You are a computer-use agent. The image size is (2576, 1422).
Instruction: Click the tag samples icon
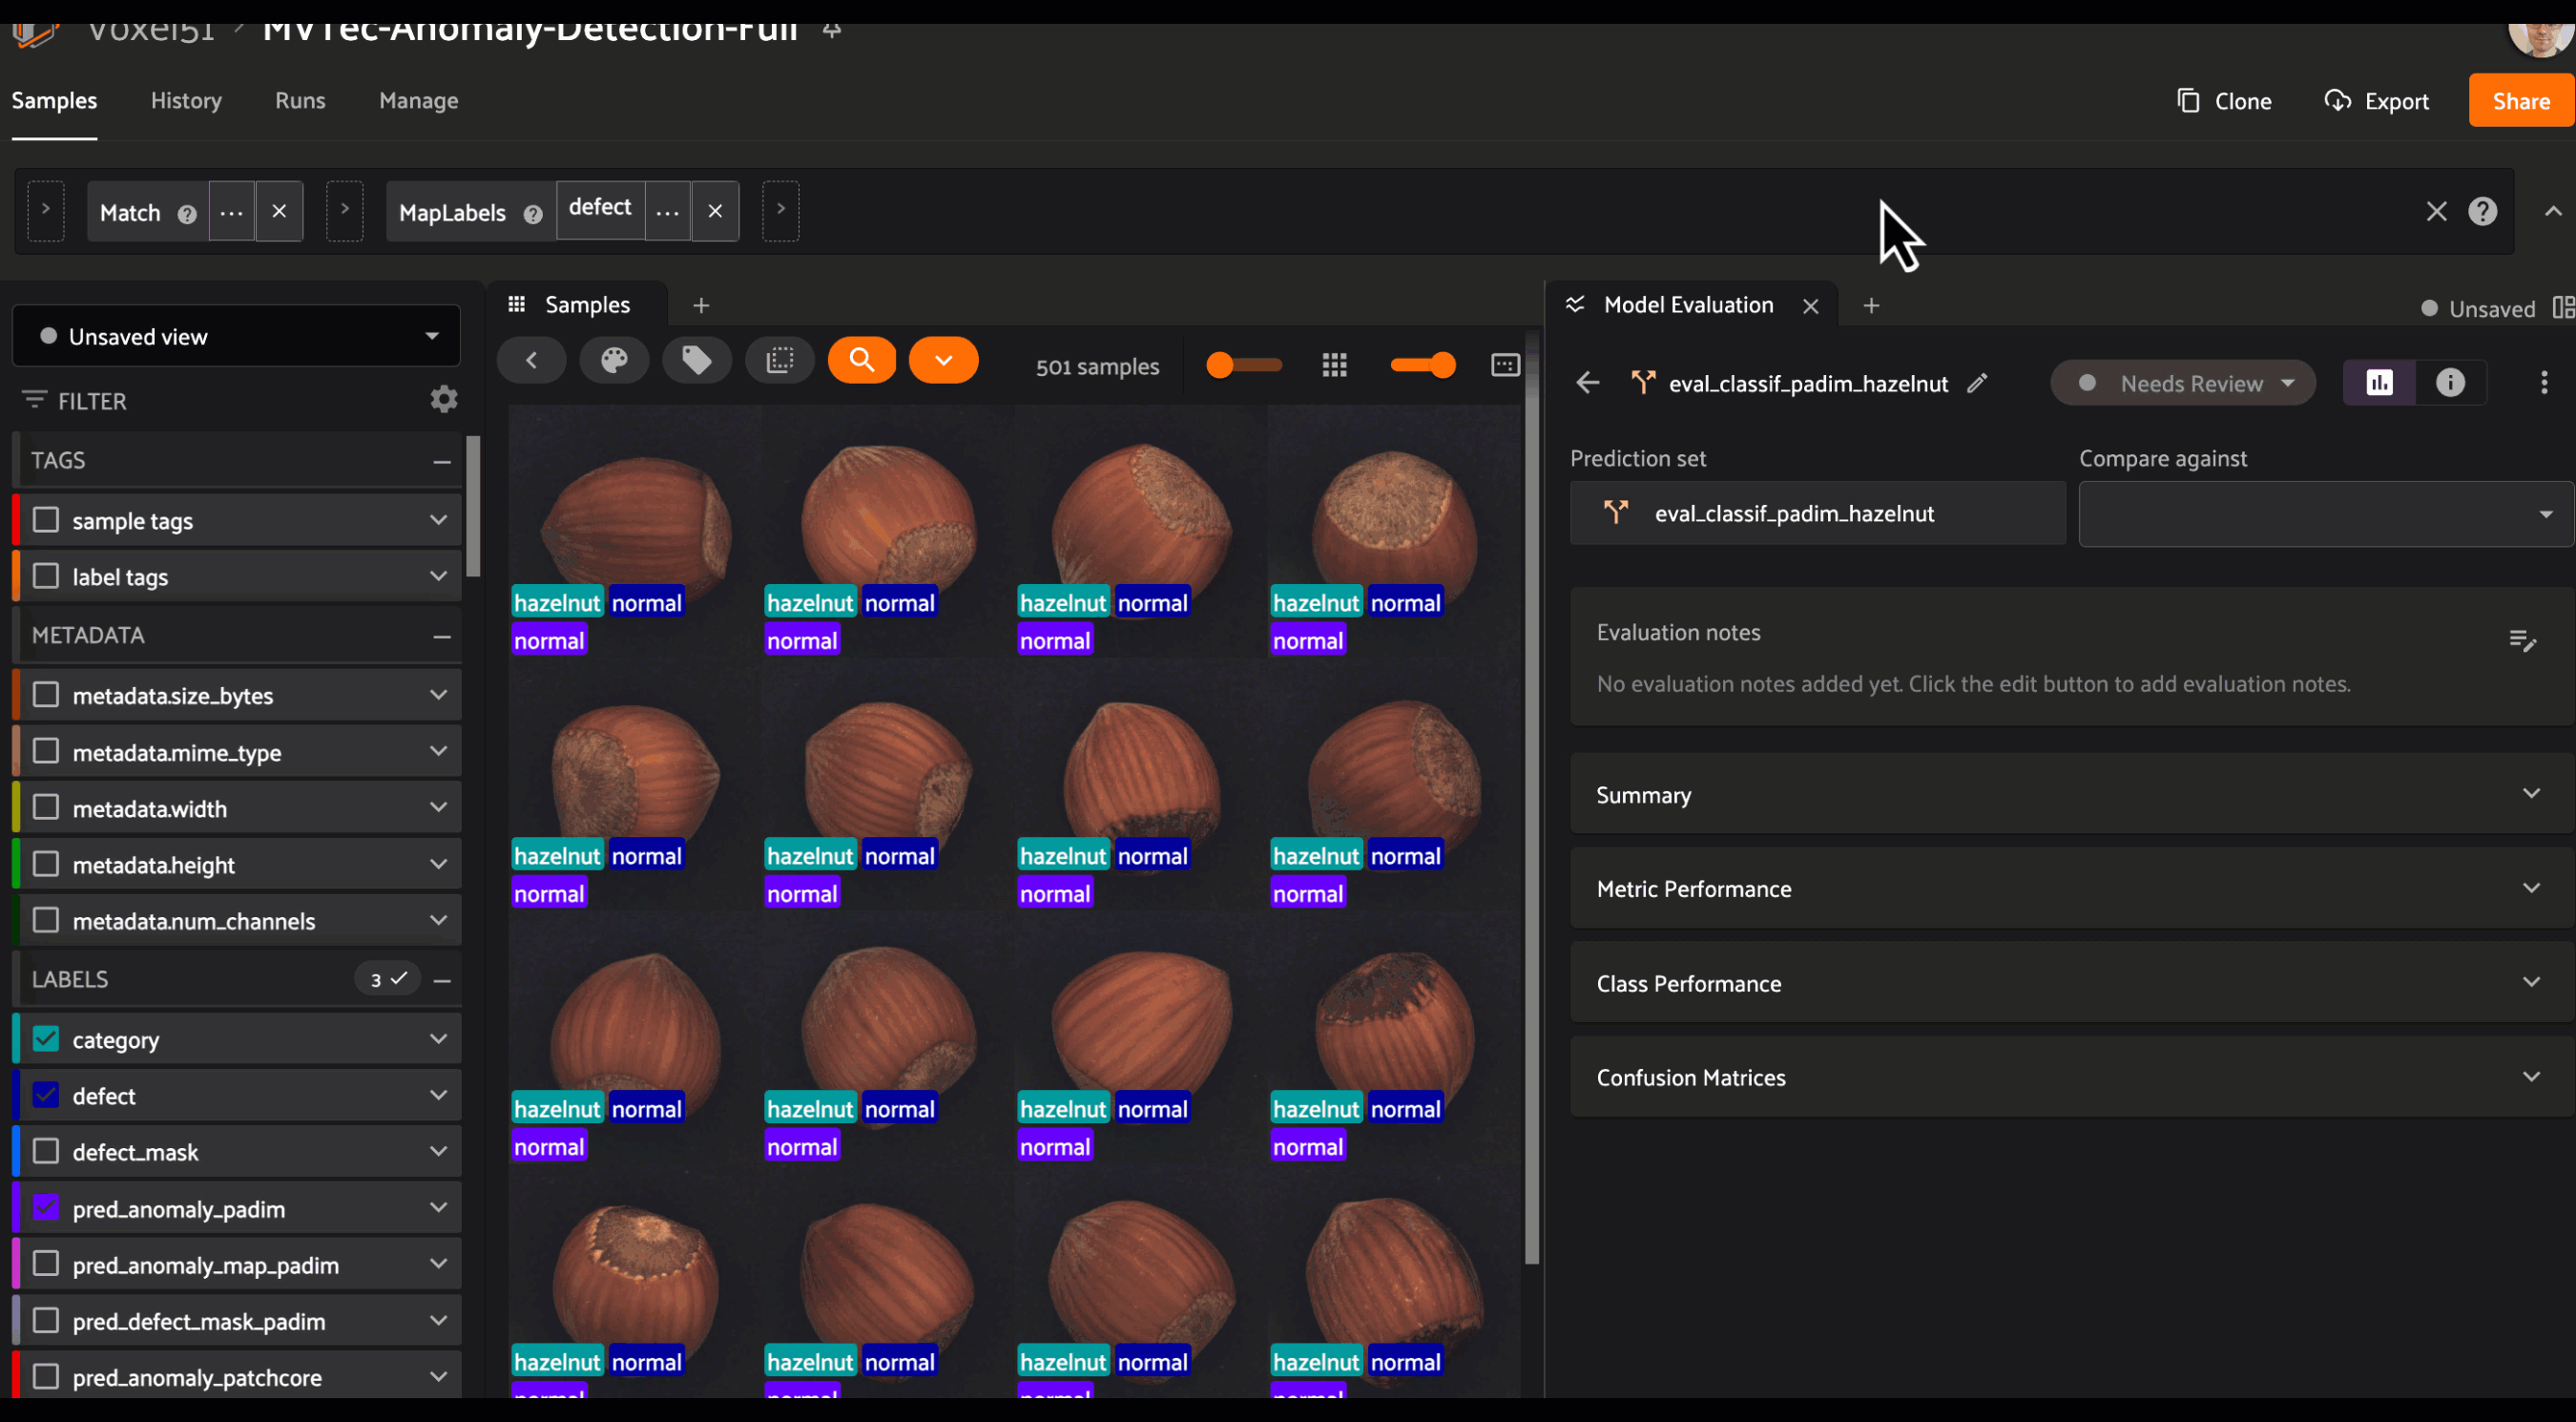pyautogui.click(x=697, y=361)
